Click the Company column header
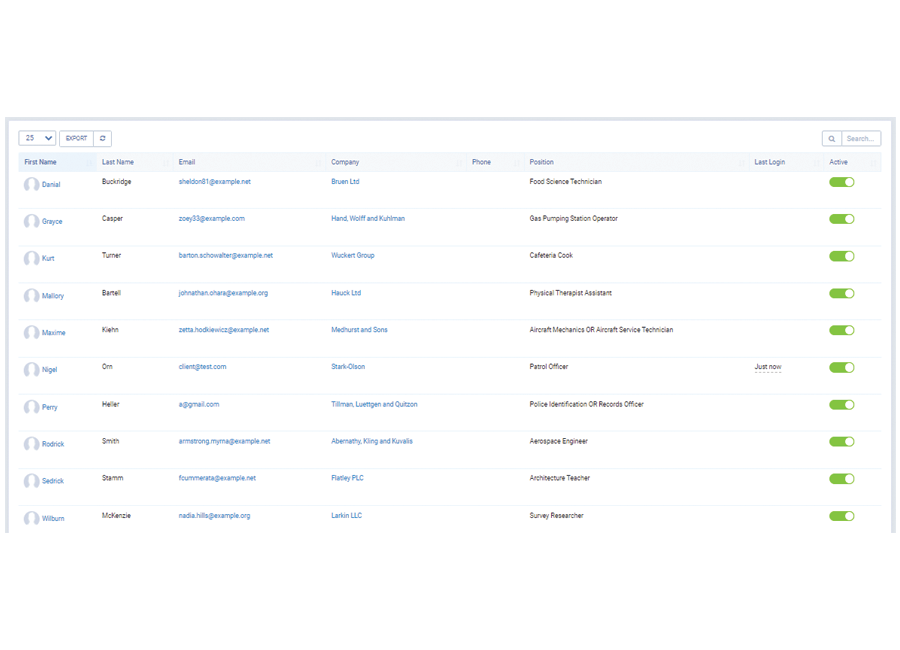900x650 pixels. coord(345,162)
